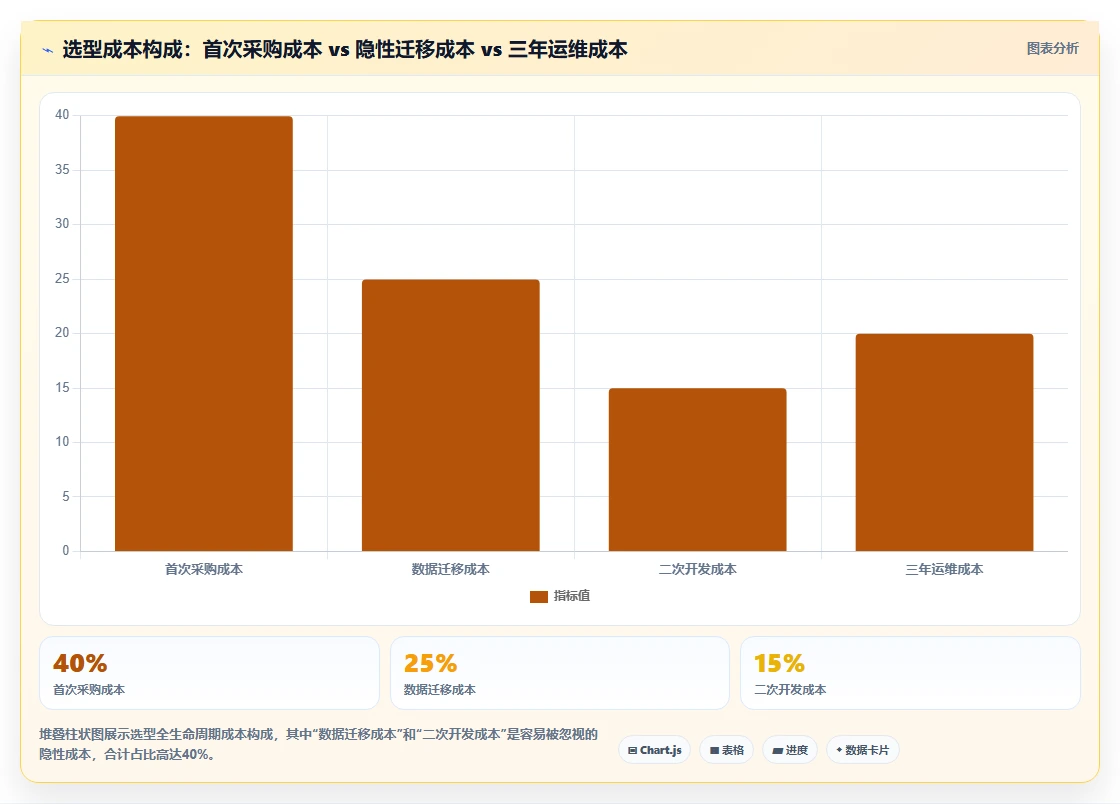Viewport: 1120px width, 804px height.
Task: Click the 首次采购成本 x-axis label
Action: click(x=204, y=569)
